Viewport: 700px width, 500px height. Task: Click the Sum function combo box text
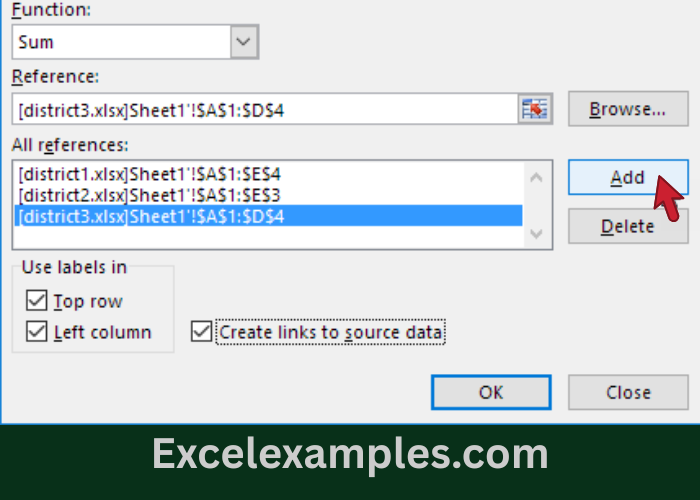tap(122, 42)
